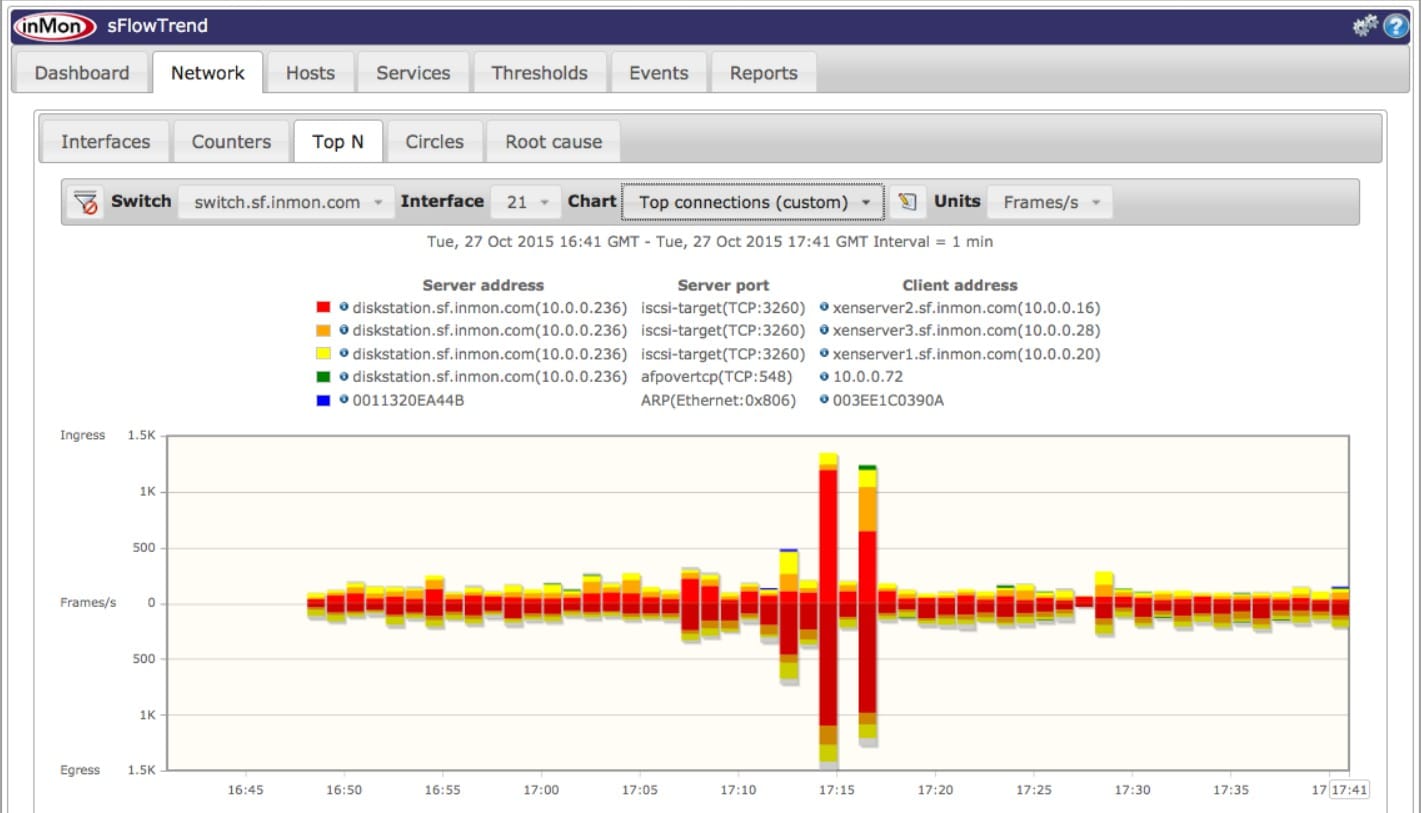Open the Root cause sub-tab

553,142
